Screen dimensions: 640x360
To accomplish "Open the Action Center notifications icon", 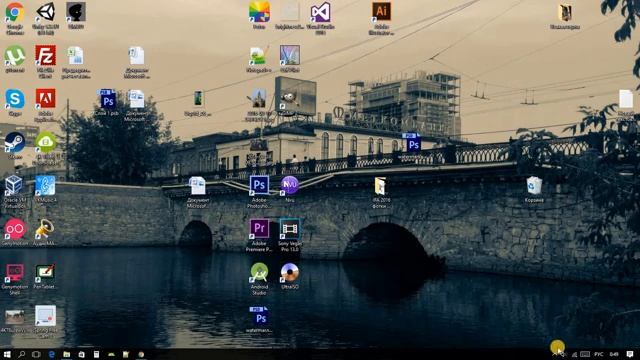I will coord(630,354).
